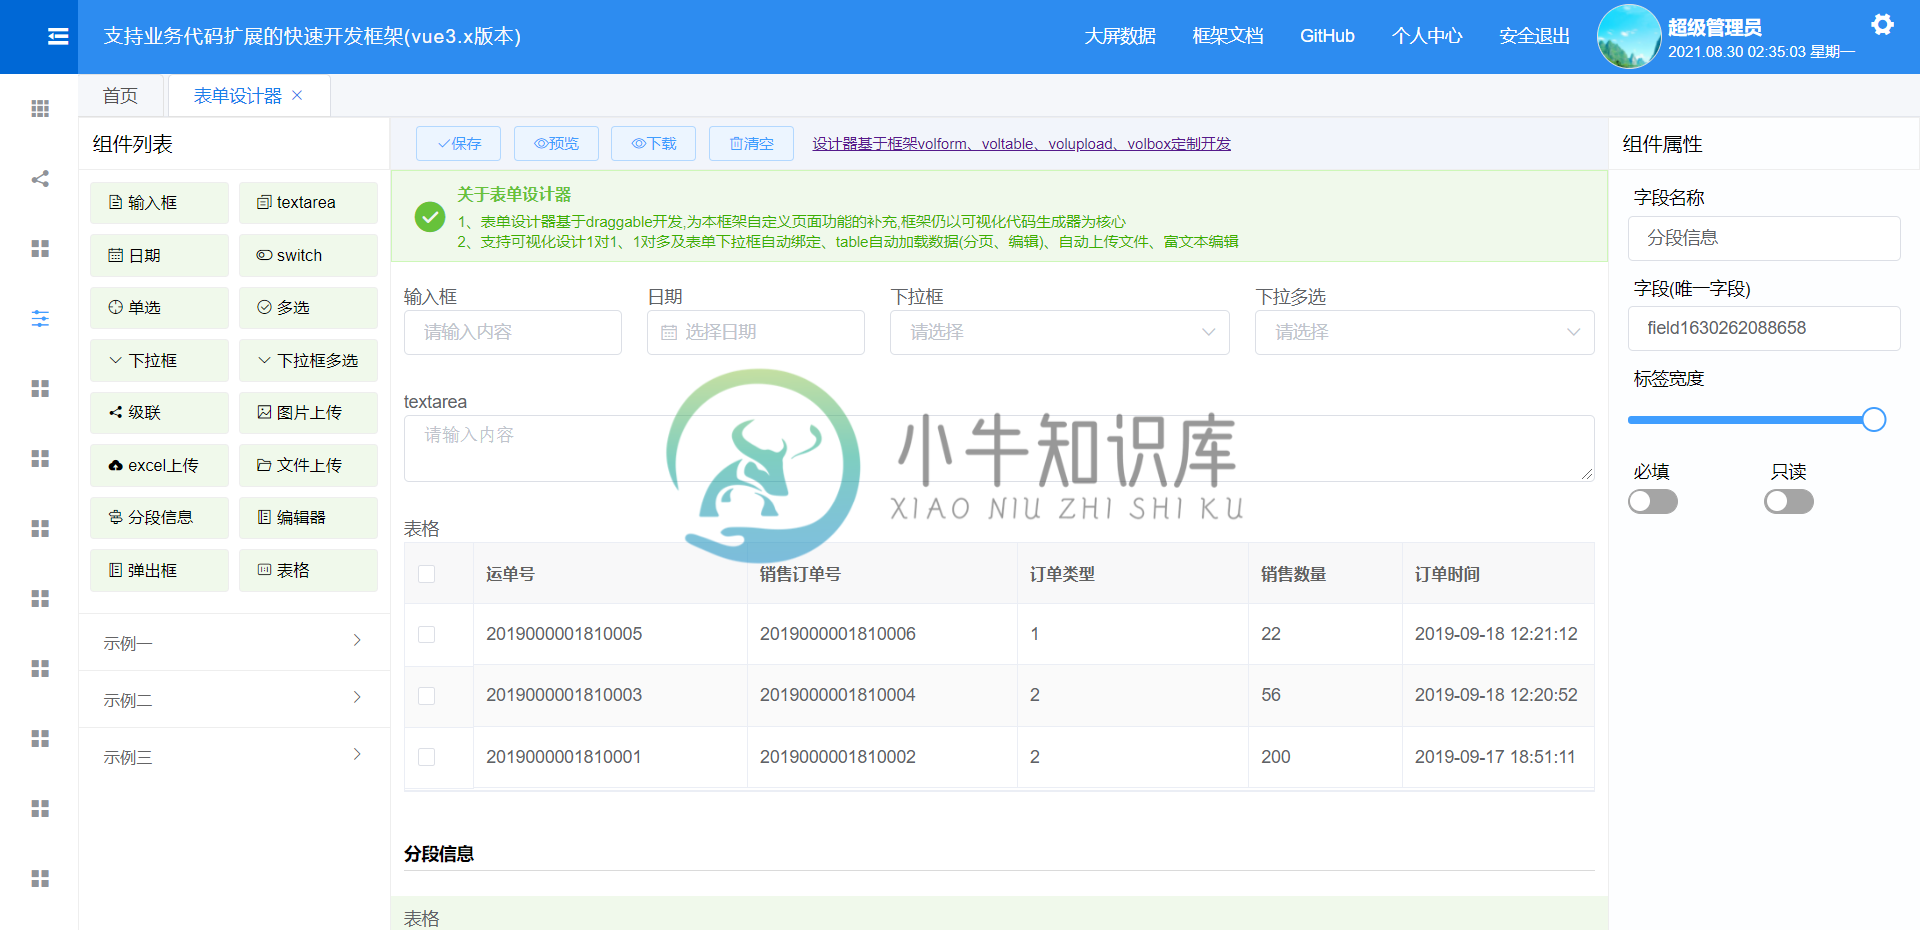Image resolution: width=1920 pixels, height=930 pixels.
Task: Check row 2019000001810003 checkbox
Action: pyautogui.click(x=427, y=696)
